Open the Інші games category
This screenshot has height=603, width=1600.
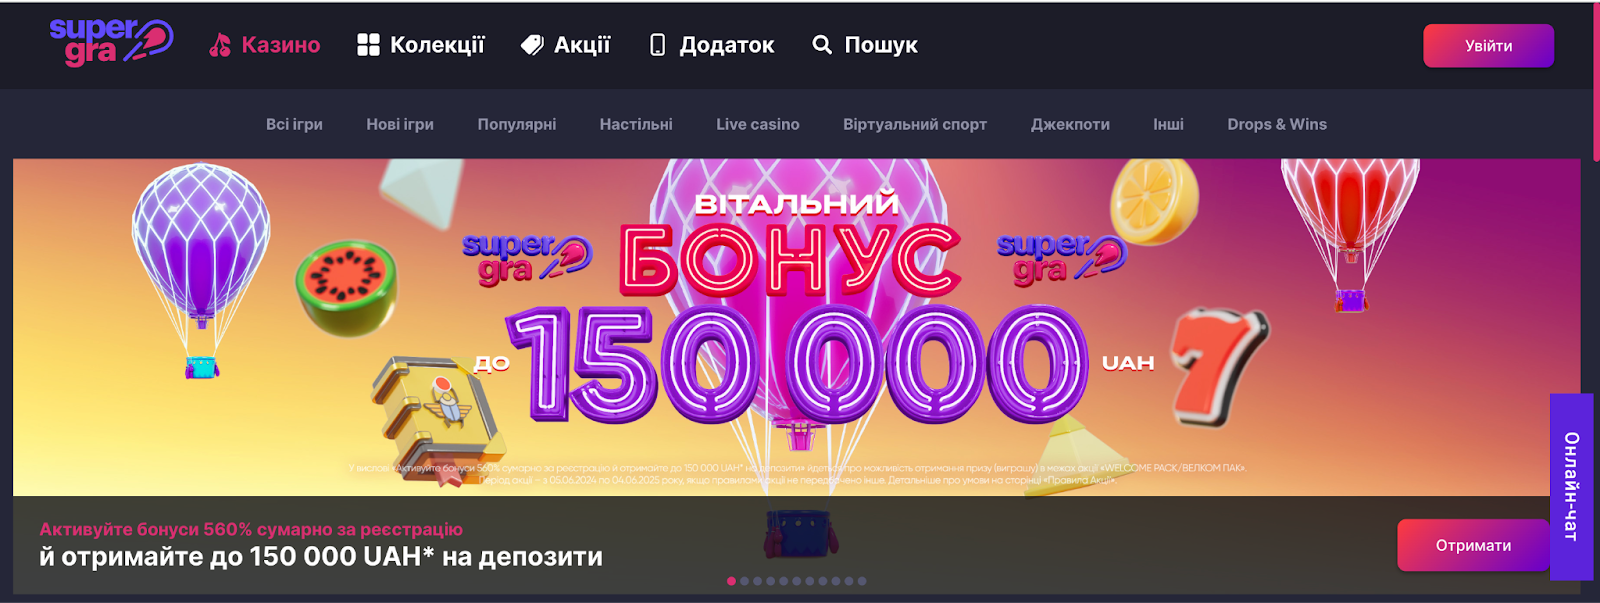tap(1168, 124)
